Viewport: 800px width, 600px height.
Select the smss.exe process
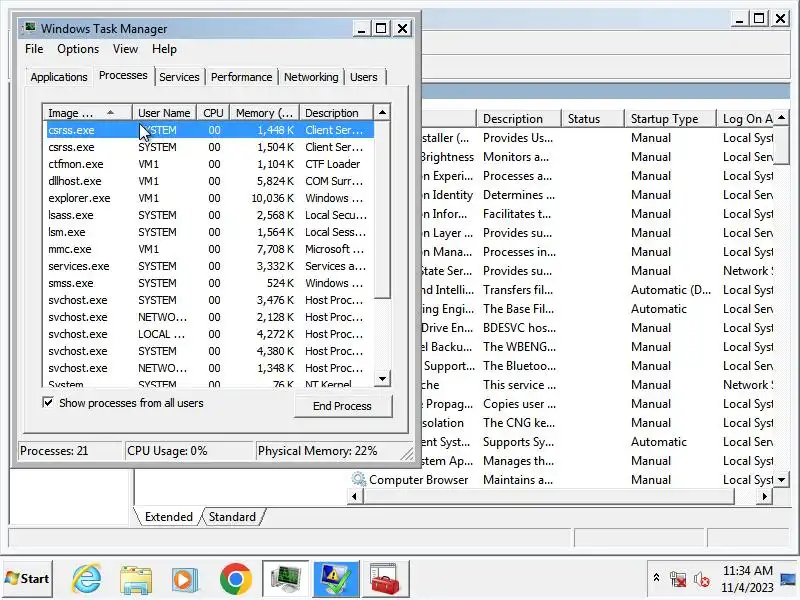pyautogui.click(x=210, y=283)
